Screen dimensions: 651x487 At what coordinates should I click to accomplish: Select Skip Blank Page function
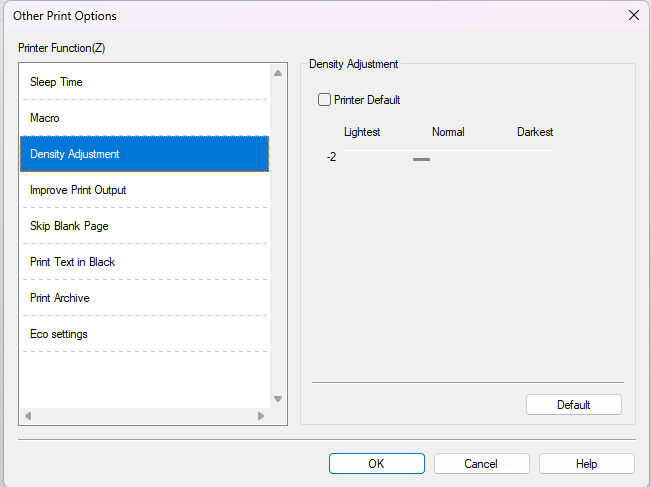click(69, 226)
